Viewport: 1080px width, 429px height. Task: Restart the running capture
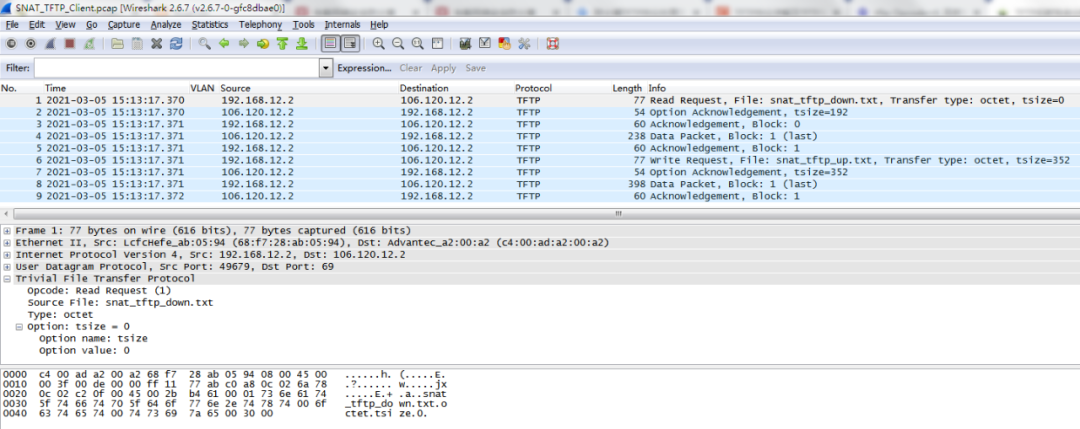(x=89, y=43)
